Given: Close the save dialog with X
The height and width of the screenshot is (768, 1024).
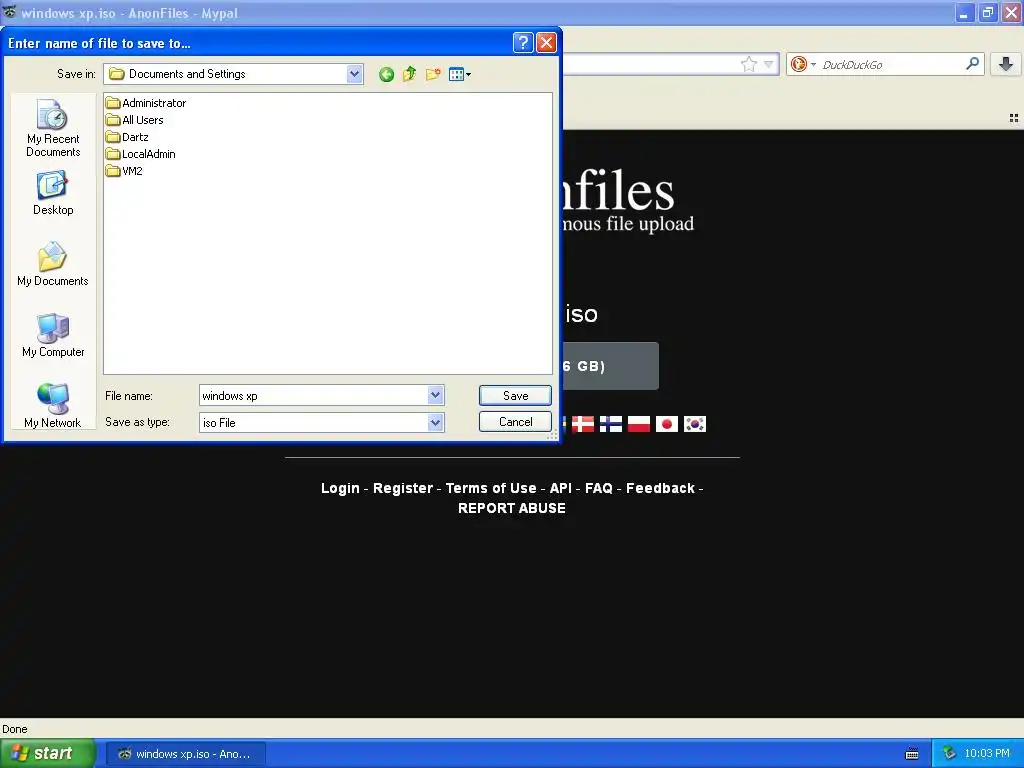Looking at the screenshot, I should click(x=547, y=43).
